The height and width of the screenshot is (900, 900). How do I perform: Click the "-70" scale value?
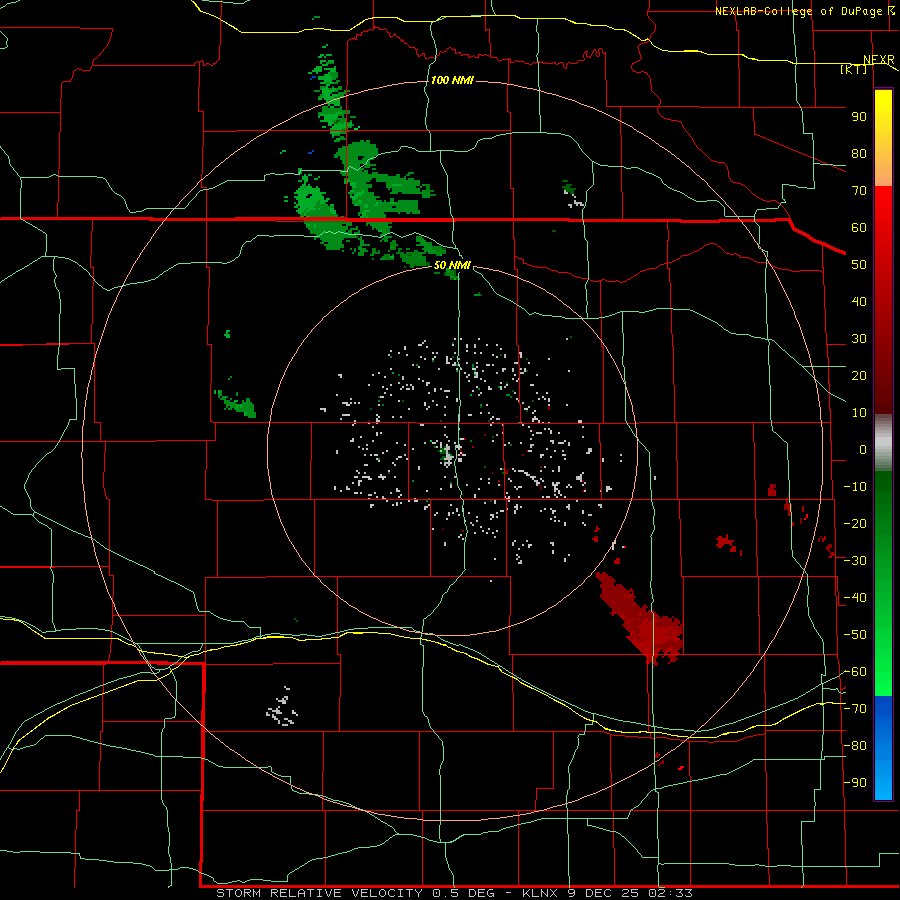(855, 708)
